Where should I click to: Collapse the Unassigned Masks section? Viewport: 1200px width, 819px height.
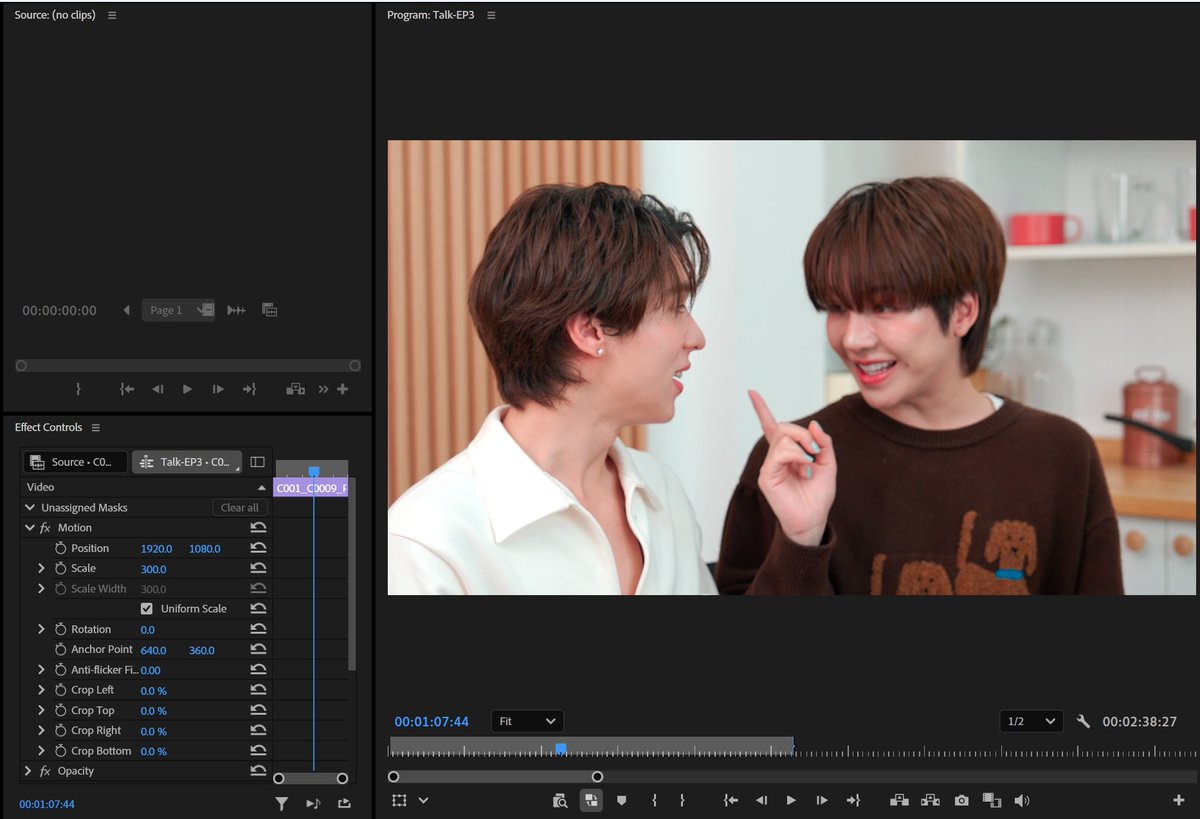pos(29,507)
